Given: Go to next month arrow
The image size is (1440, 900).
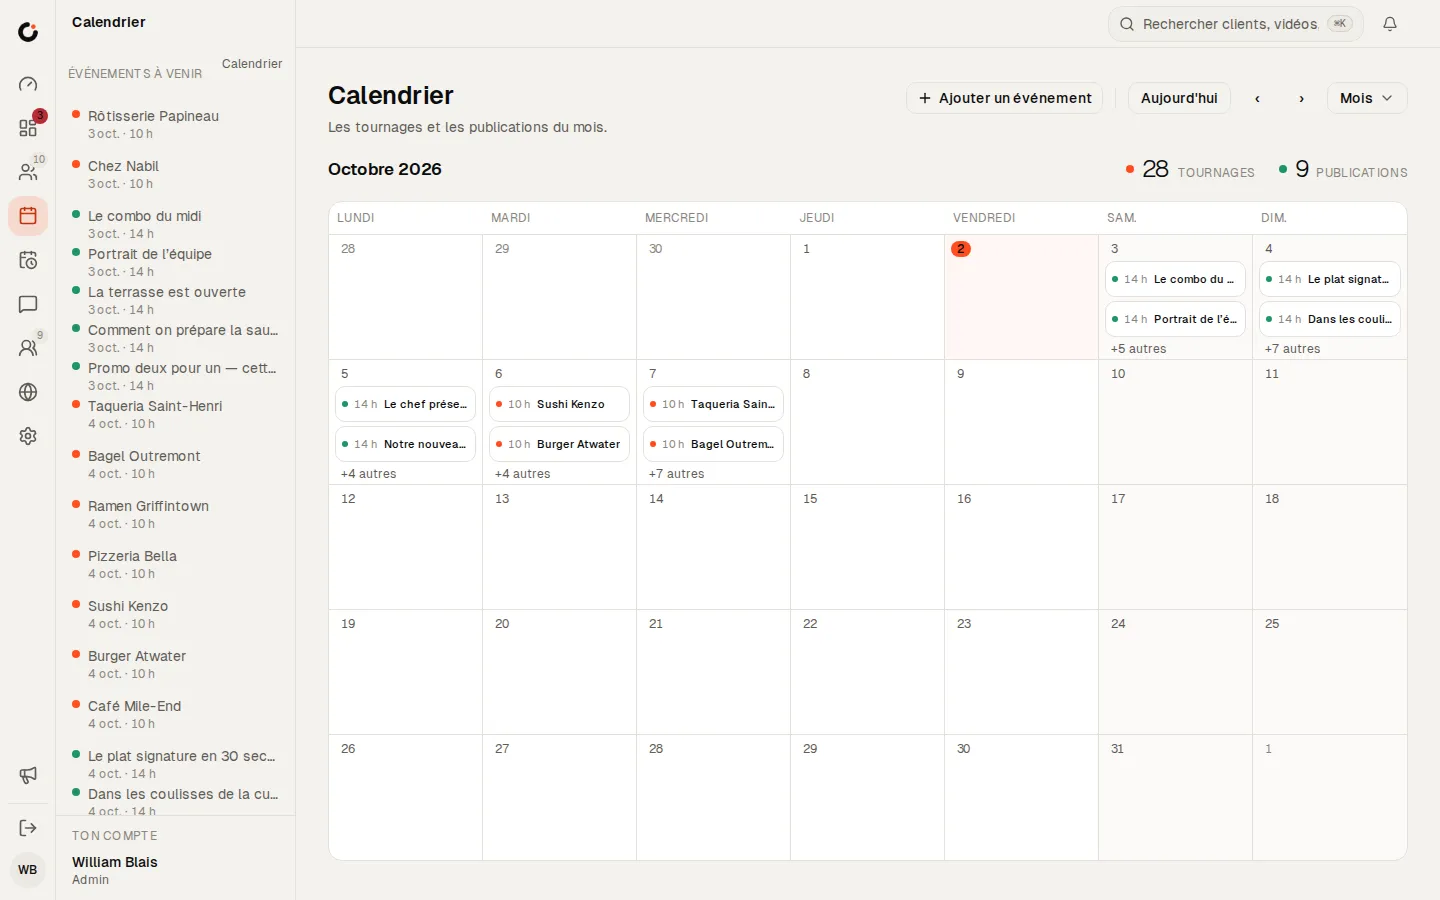Looking at the screenshot, I should [1301, 98].
